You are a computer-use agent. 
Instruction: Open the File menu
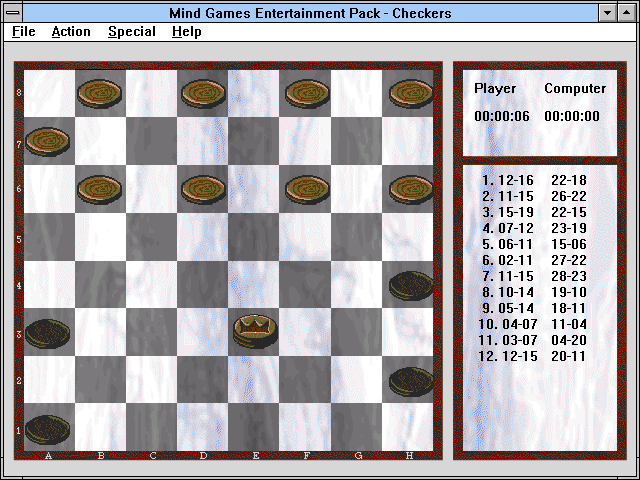pos(24,31)
